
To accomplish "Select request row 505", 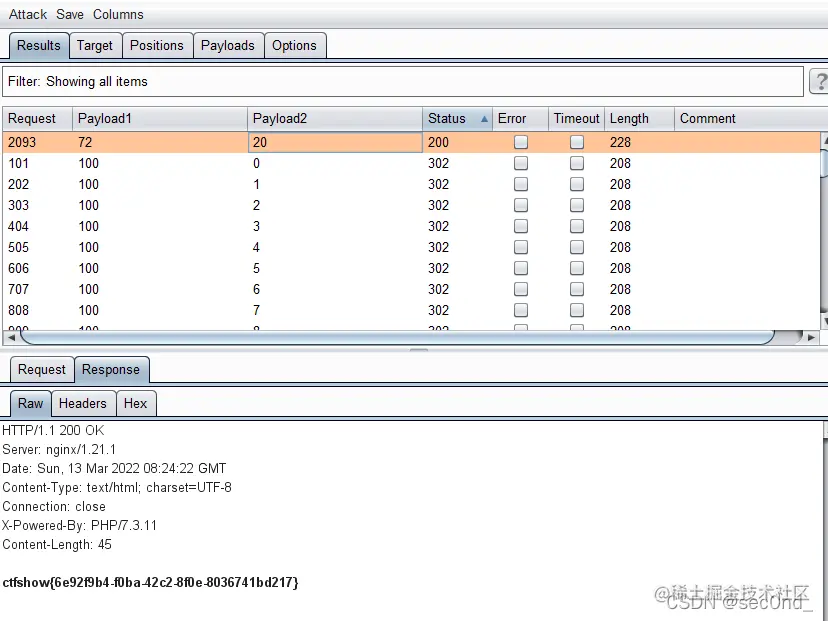I will 411,247.
